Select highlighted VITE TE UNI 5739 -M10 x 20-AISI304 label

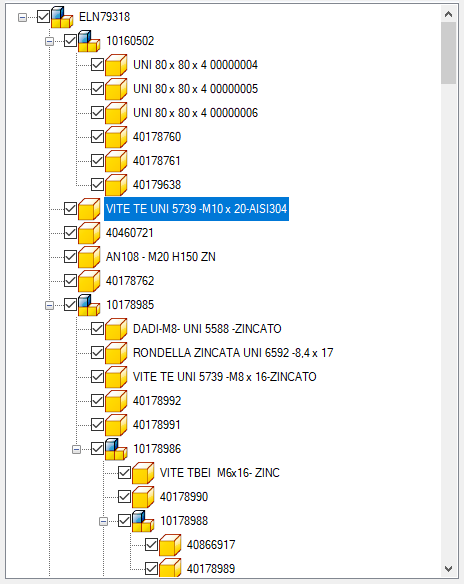(196, 209)
